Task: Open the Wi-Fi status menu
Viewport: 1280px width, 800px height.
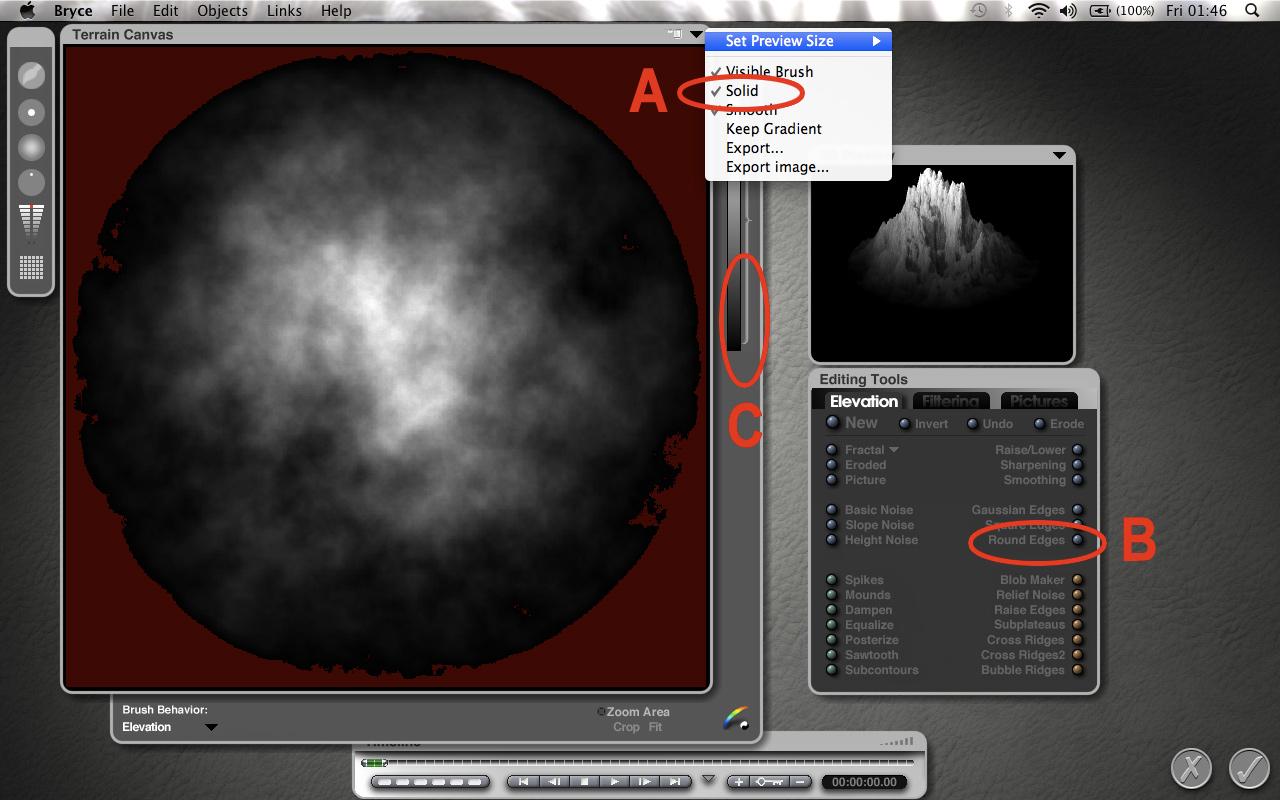Action: click(x=1038, y=11)
